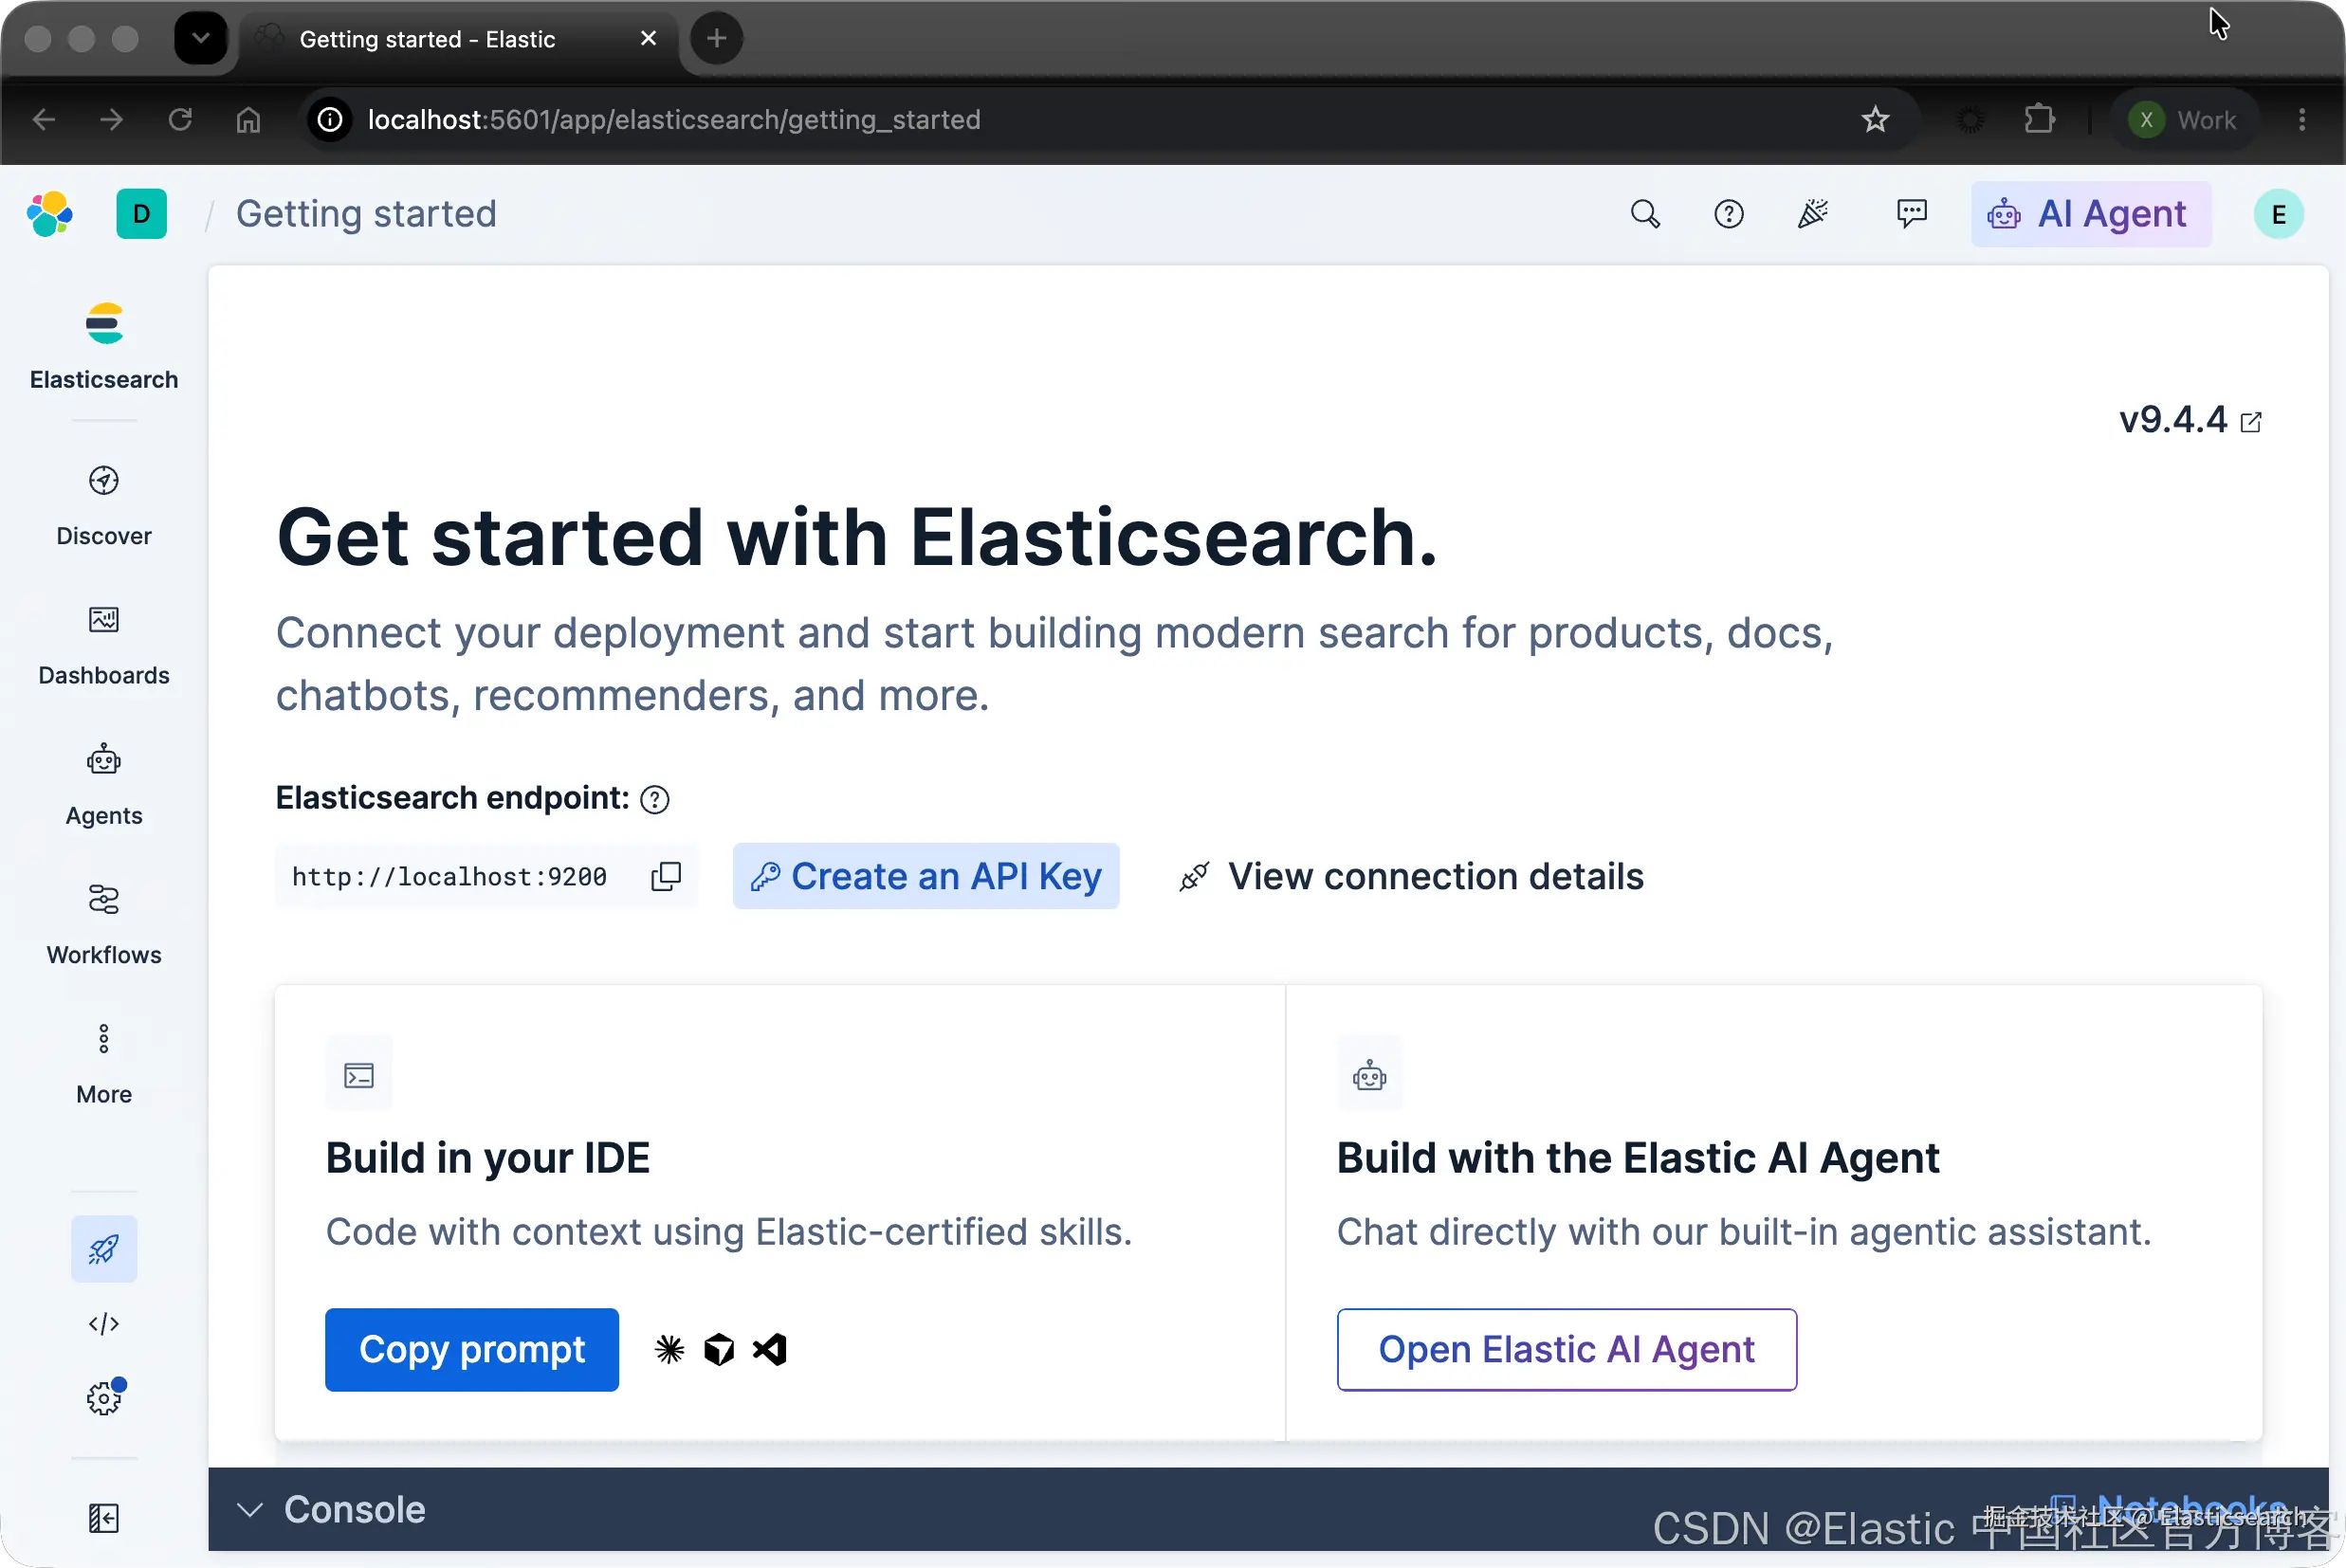Image resolution: width=2346 pixels, height=1568 pixels.
Task: Open the help menu question-mark icon
Action: [x=1728, y=214]
